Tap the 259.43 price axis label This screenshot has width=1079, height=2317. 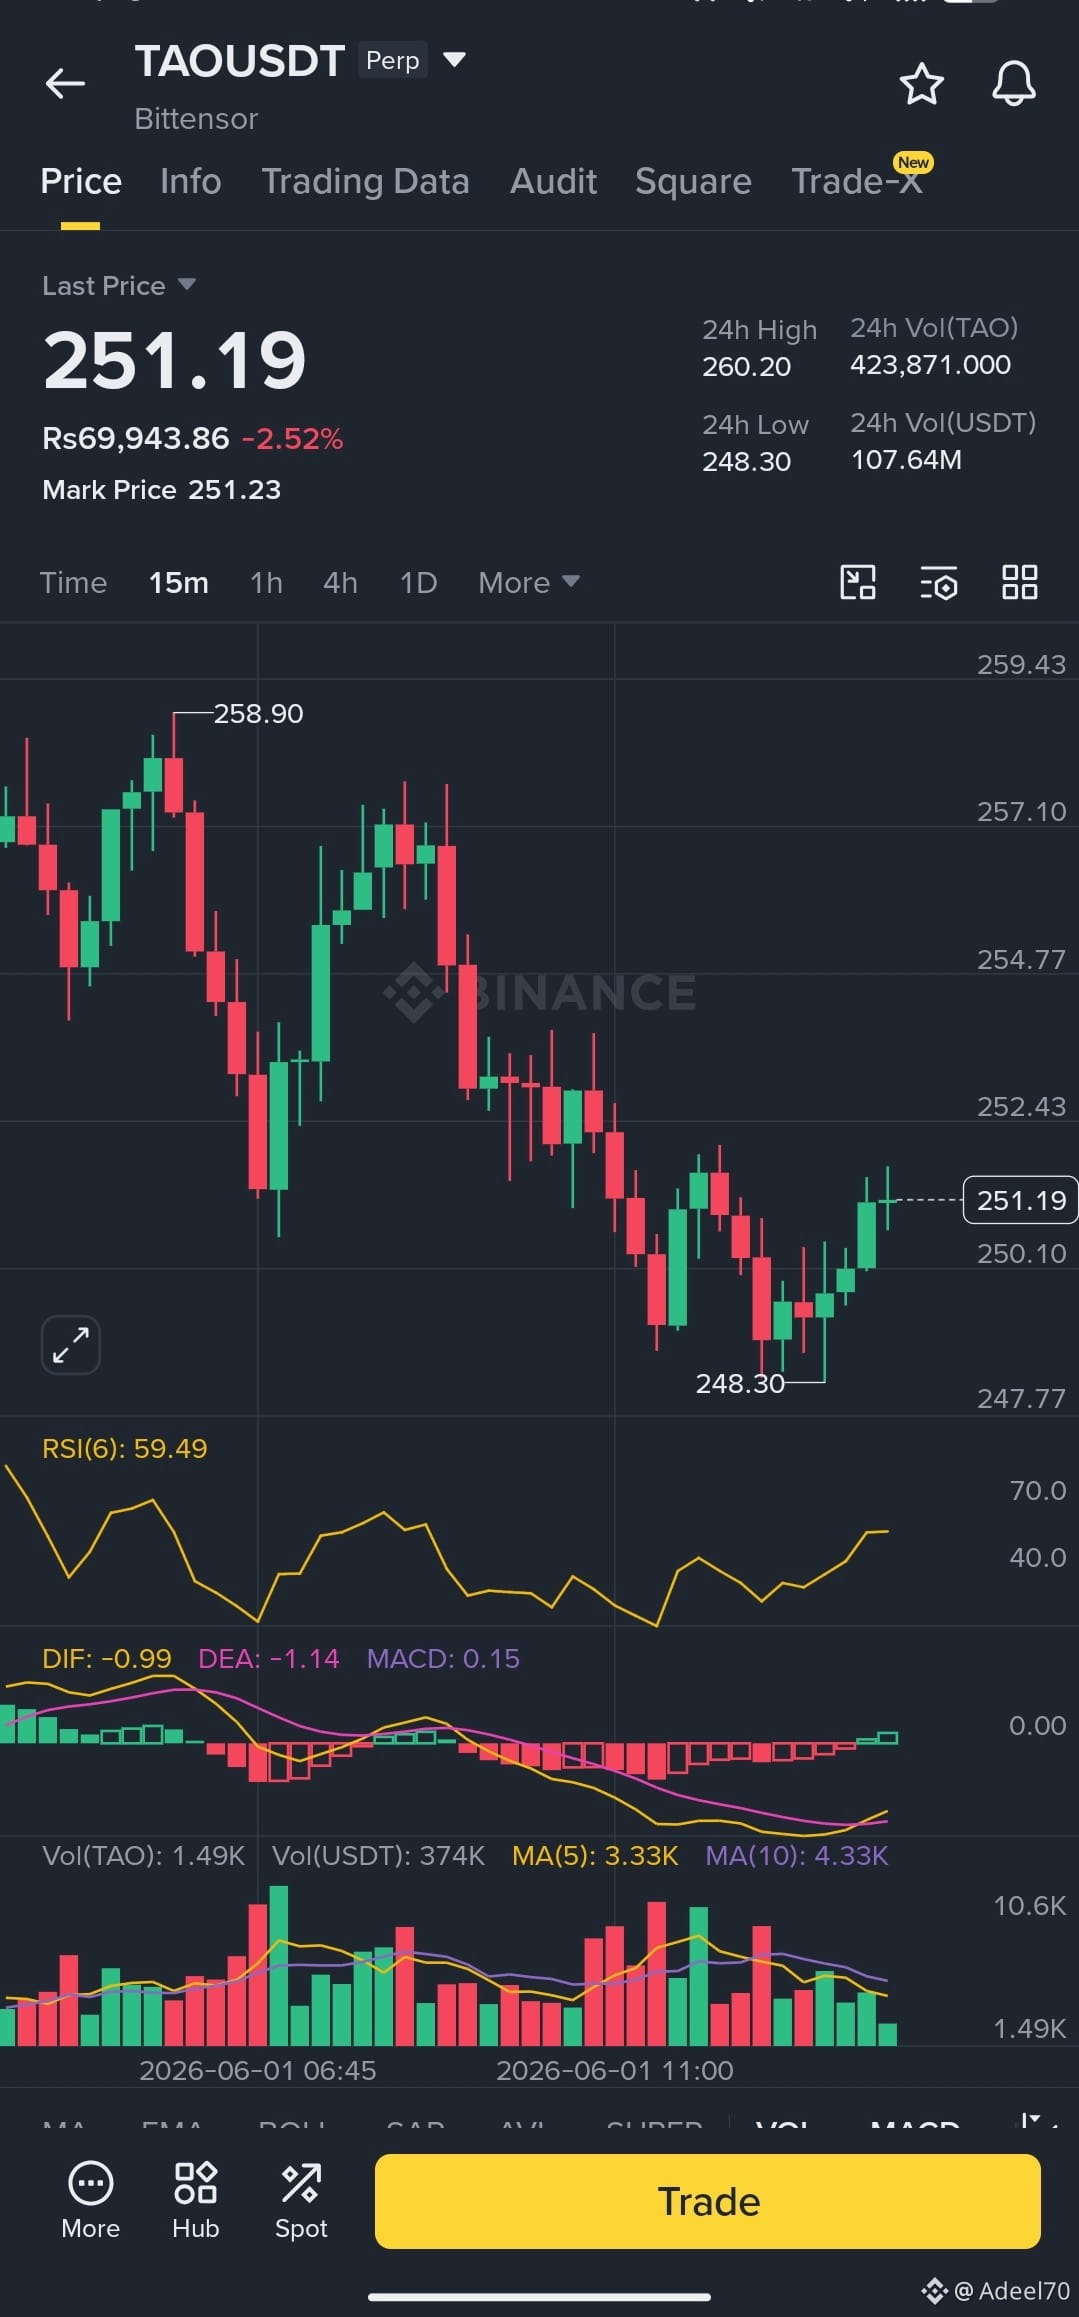pyautogui.click(x=1021, y=664)
